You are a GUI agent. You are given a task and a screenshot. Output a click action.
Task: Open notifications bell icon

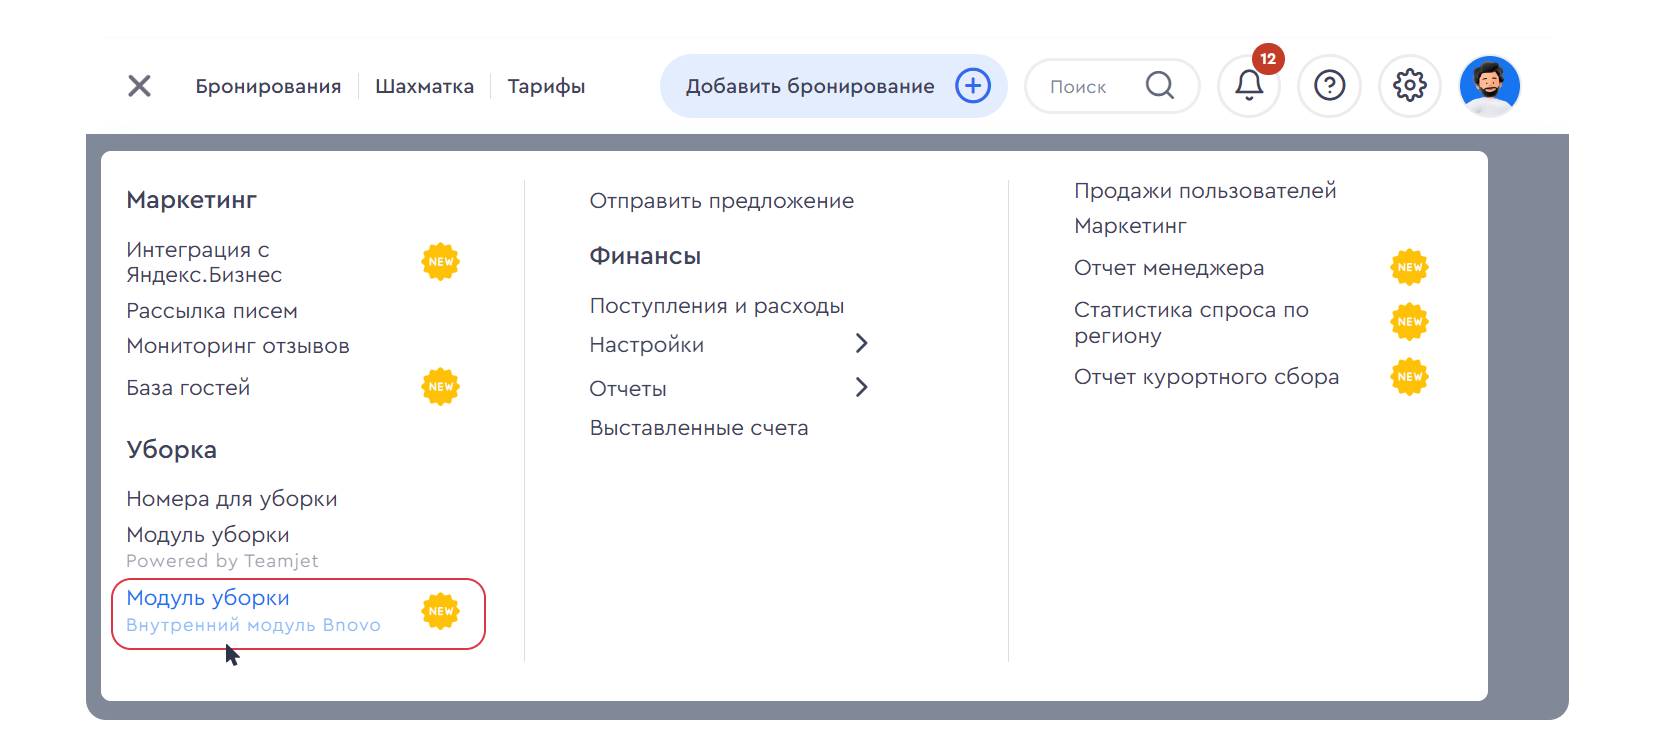click(x=1249, y=86)
